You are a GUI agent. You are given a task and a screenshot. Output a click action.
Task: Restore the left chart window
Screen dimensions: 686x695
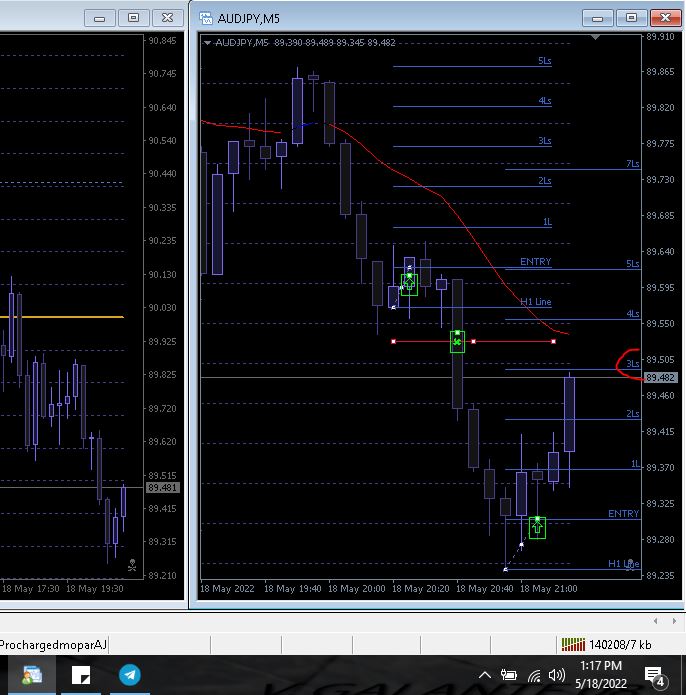133,18
